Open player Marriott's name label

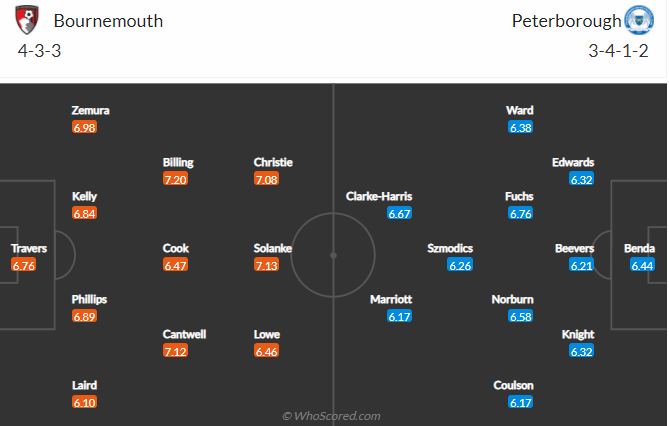click(391, 299)
